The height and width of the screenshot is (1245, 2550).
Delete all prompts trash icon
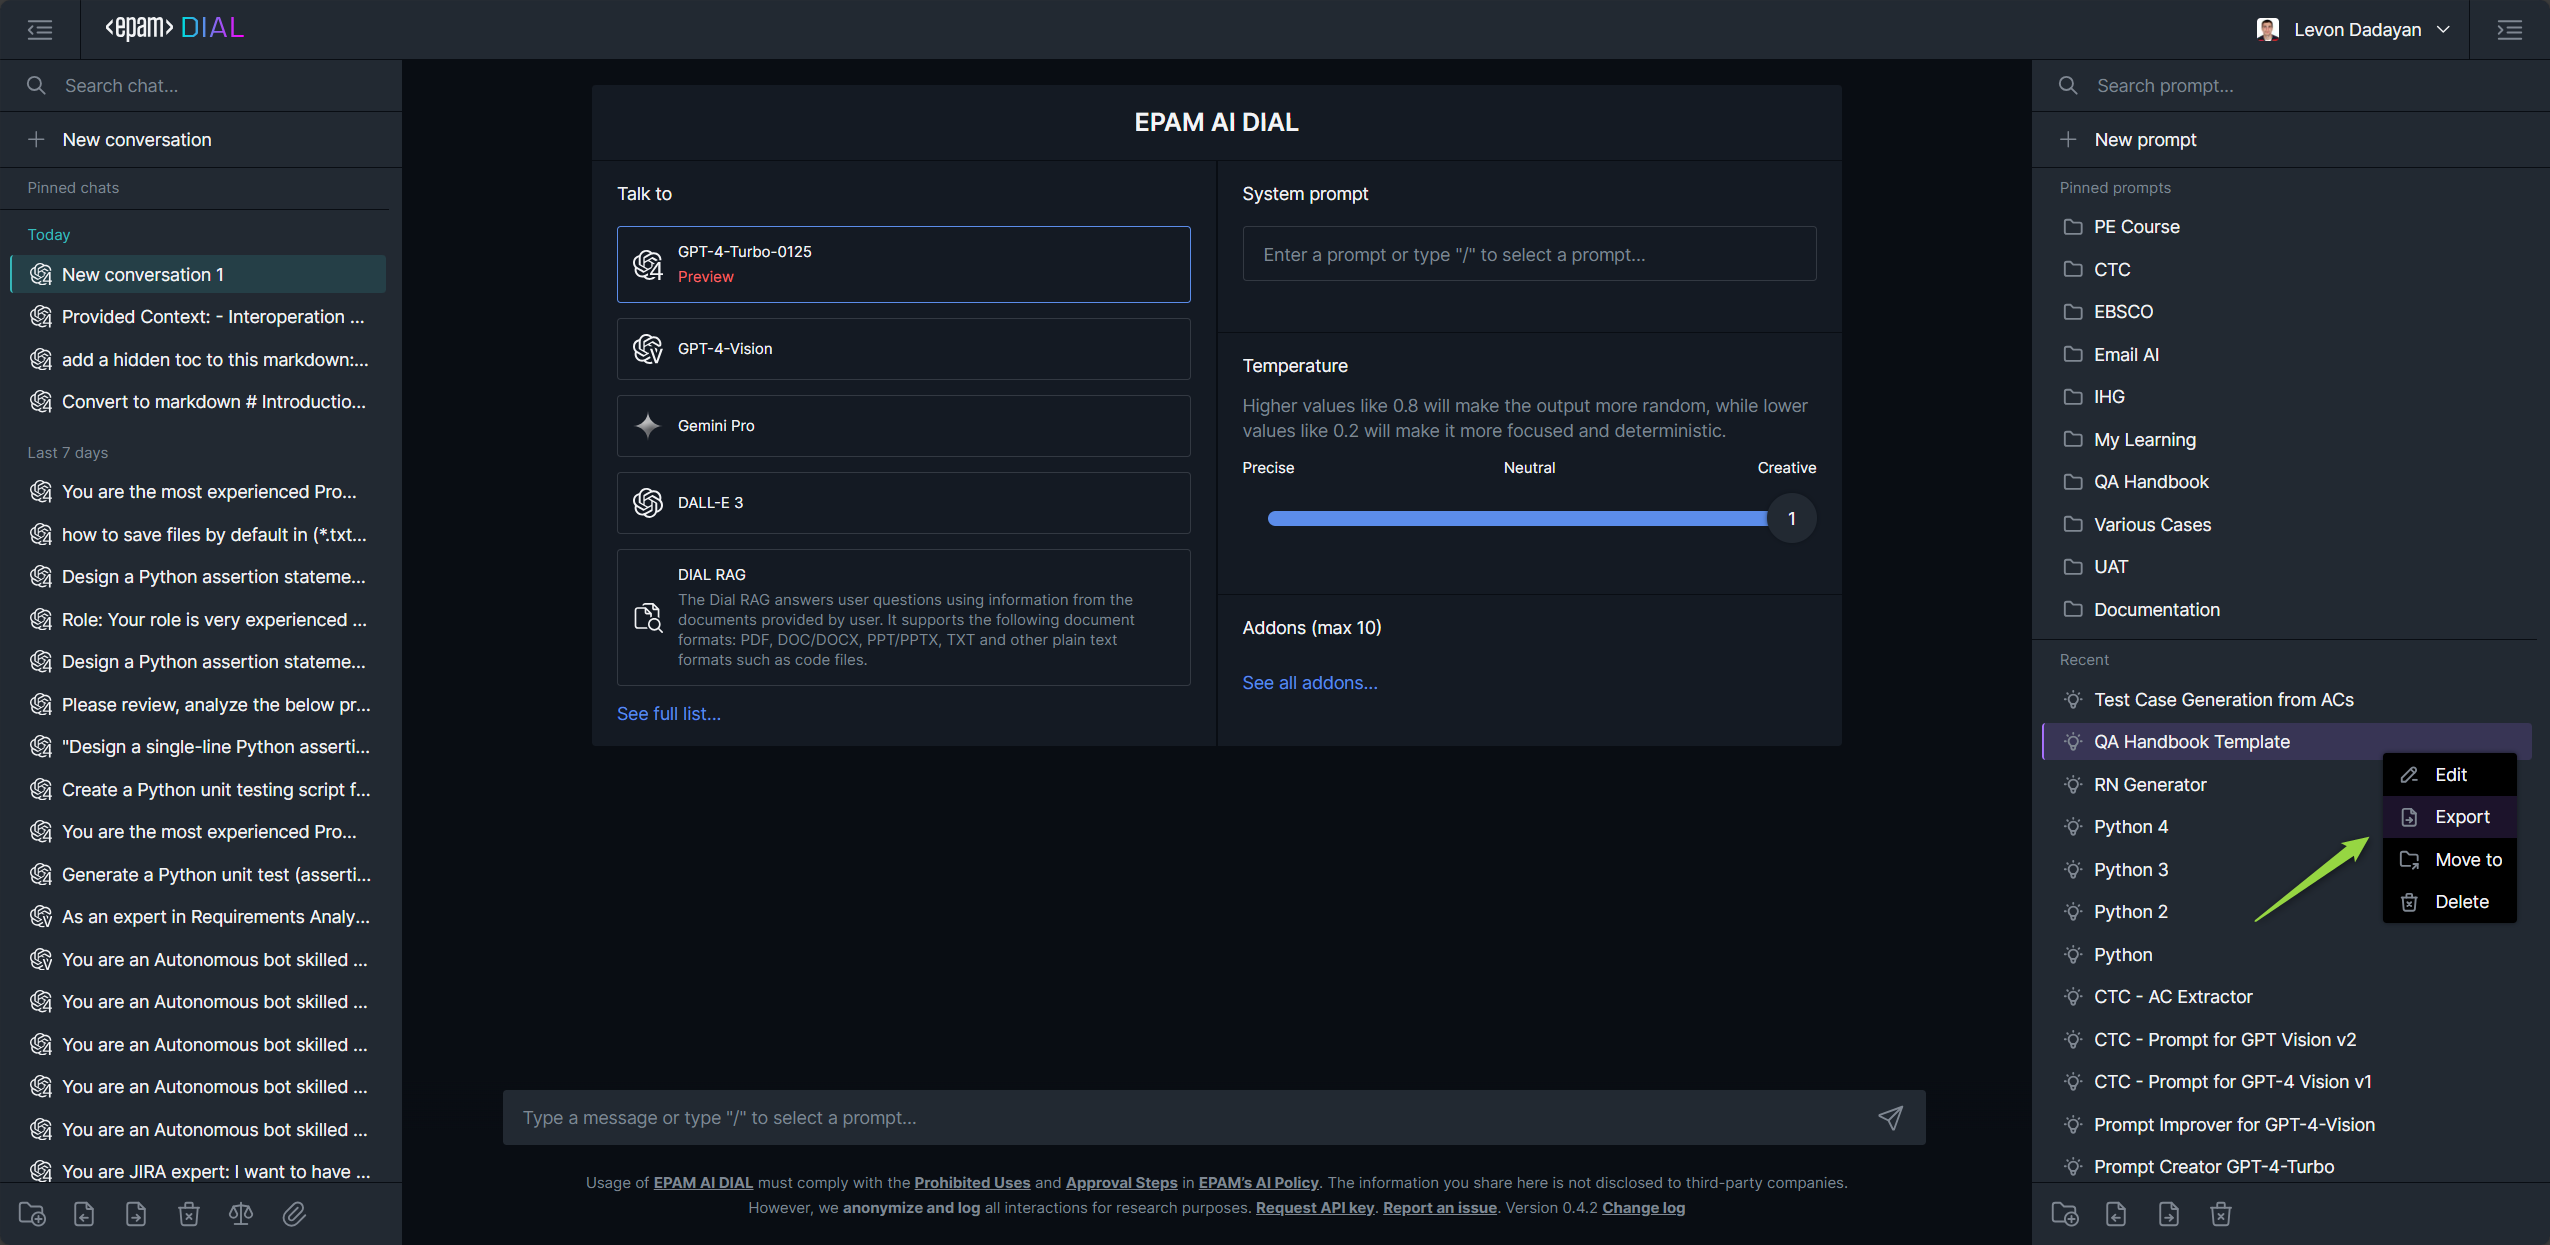pos(2221,1214)
